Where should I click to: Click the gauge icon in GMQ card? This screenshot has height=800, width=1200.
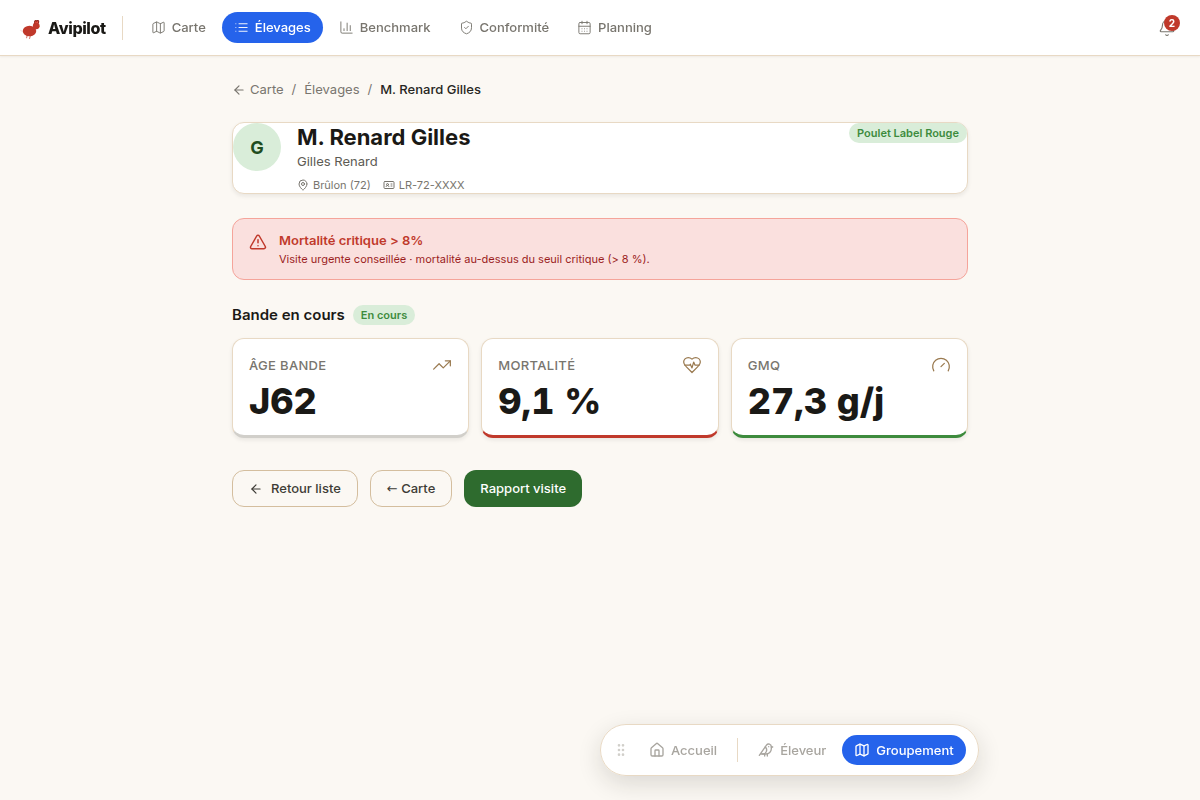(x=941, y=365)
